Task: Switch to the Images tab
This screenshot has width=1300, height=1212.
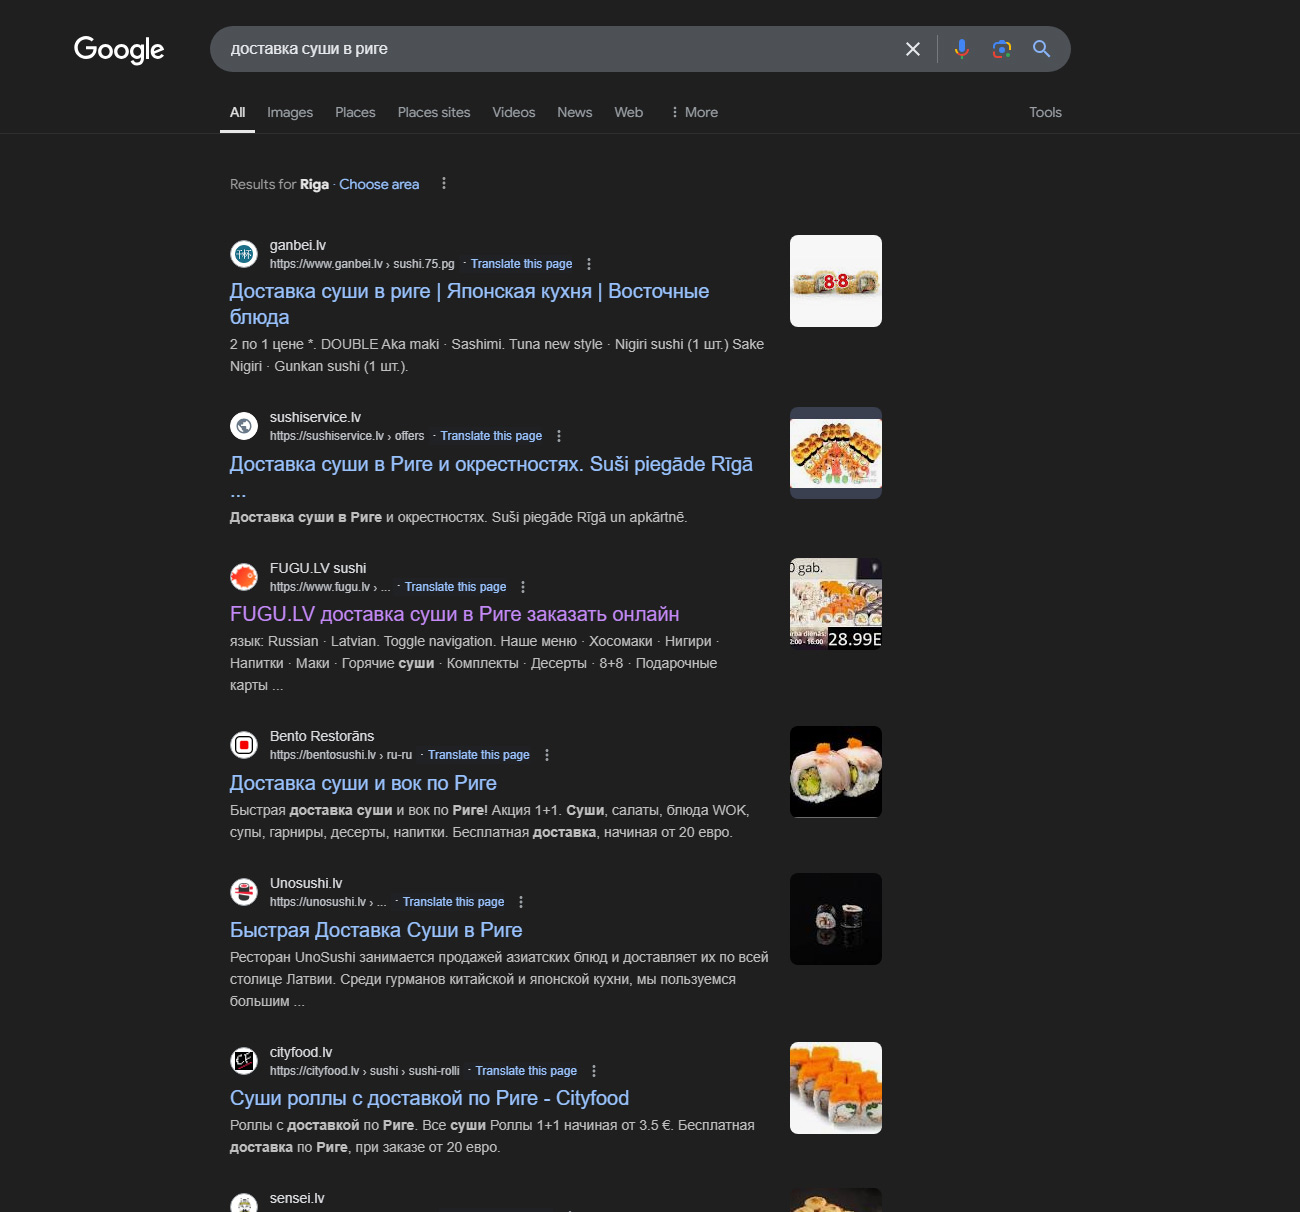Action: click(290, 112)
